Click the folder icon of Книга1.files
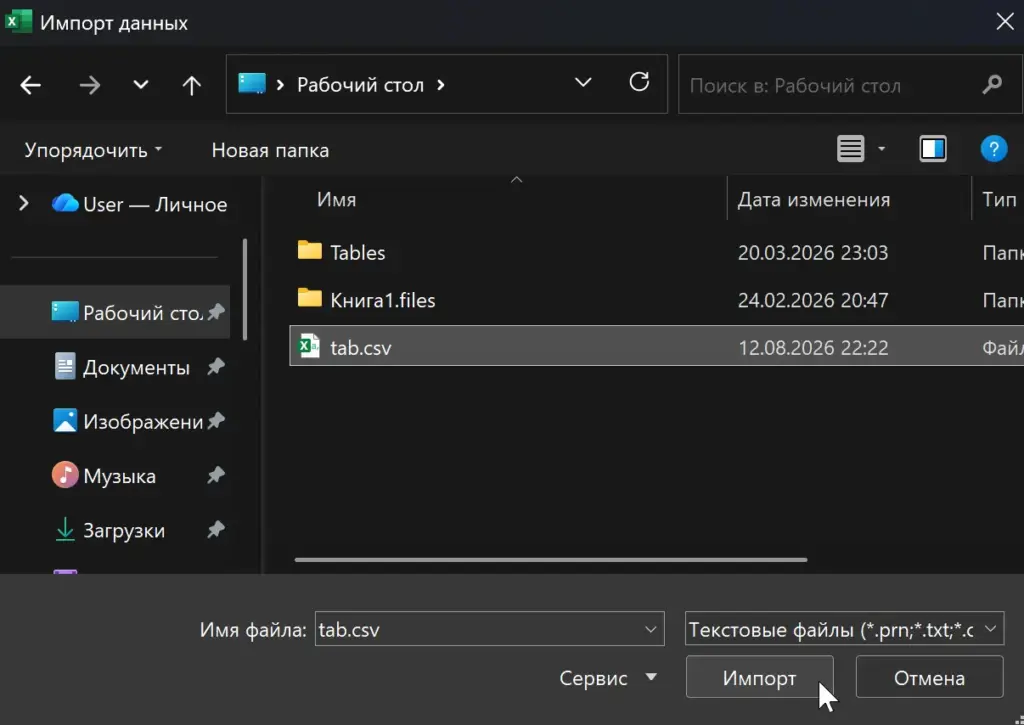The image size is (1024, 725). pos(310,298)
